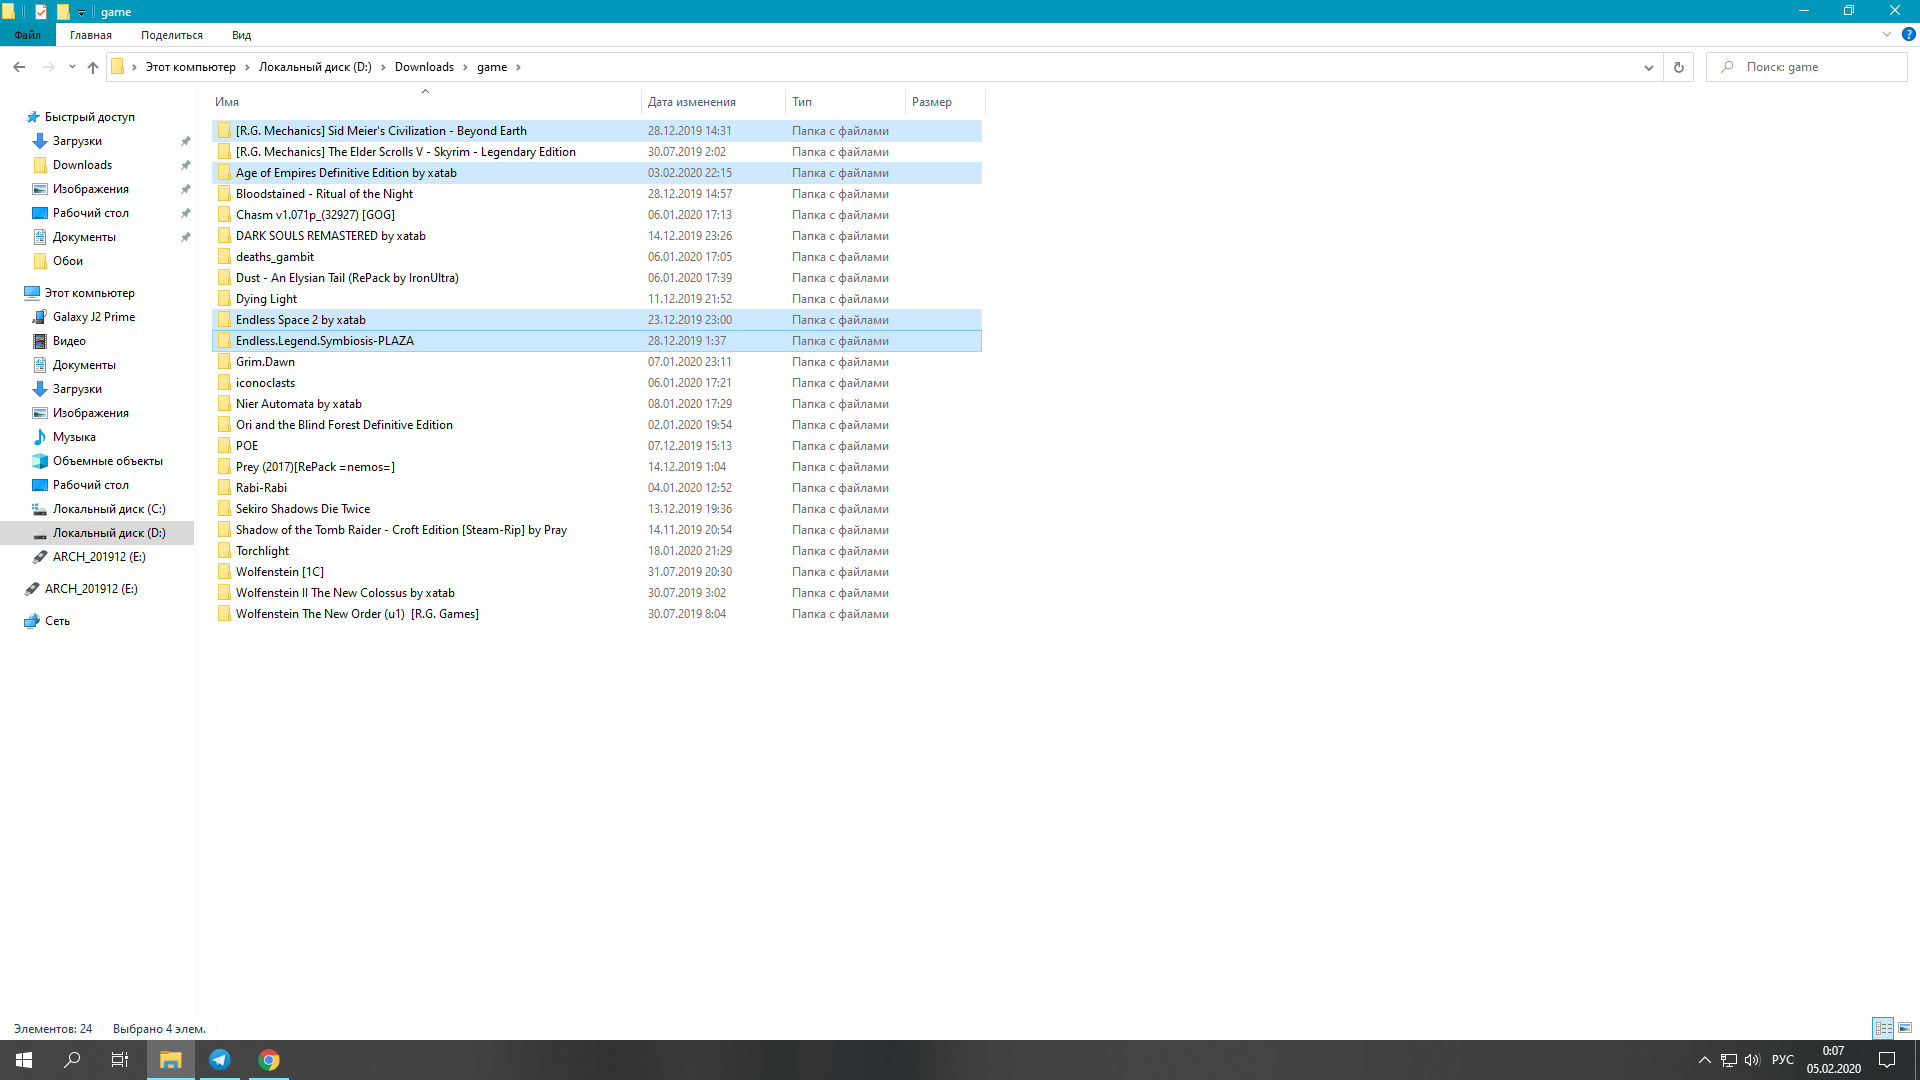The image size is (1920, 1080).
Task: Select the Sekiro Shadows Die Twice folder
Action: [597, 509]
